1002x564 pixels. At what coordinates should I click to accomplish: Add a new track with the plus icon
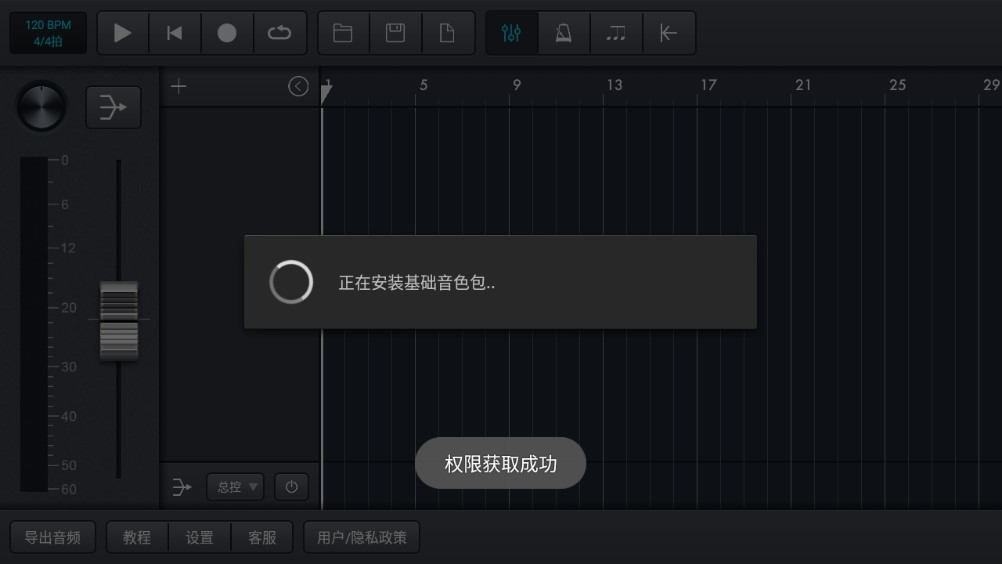pos(179,86)
